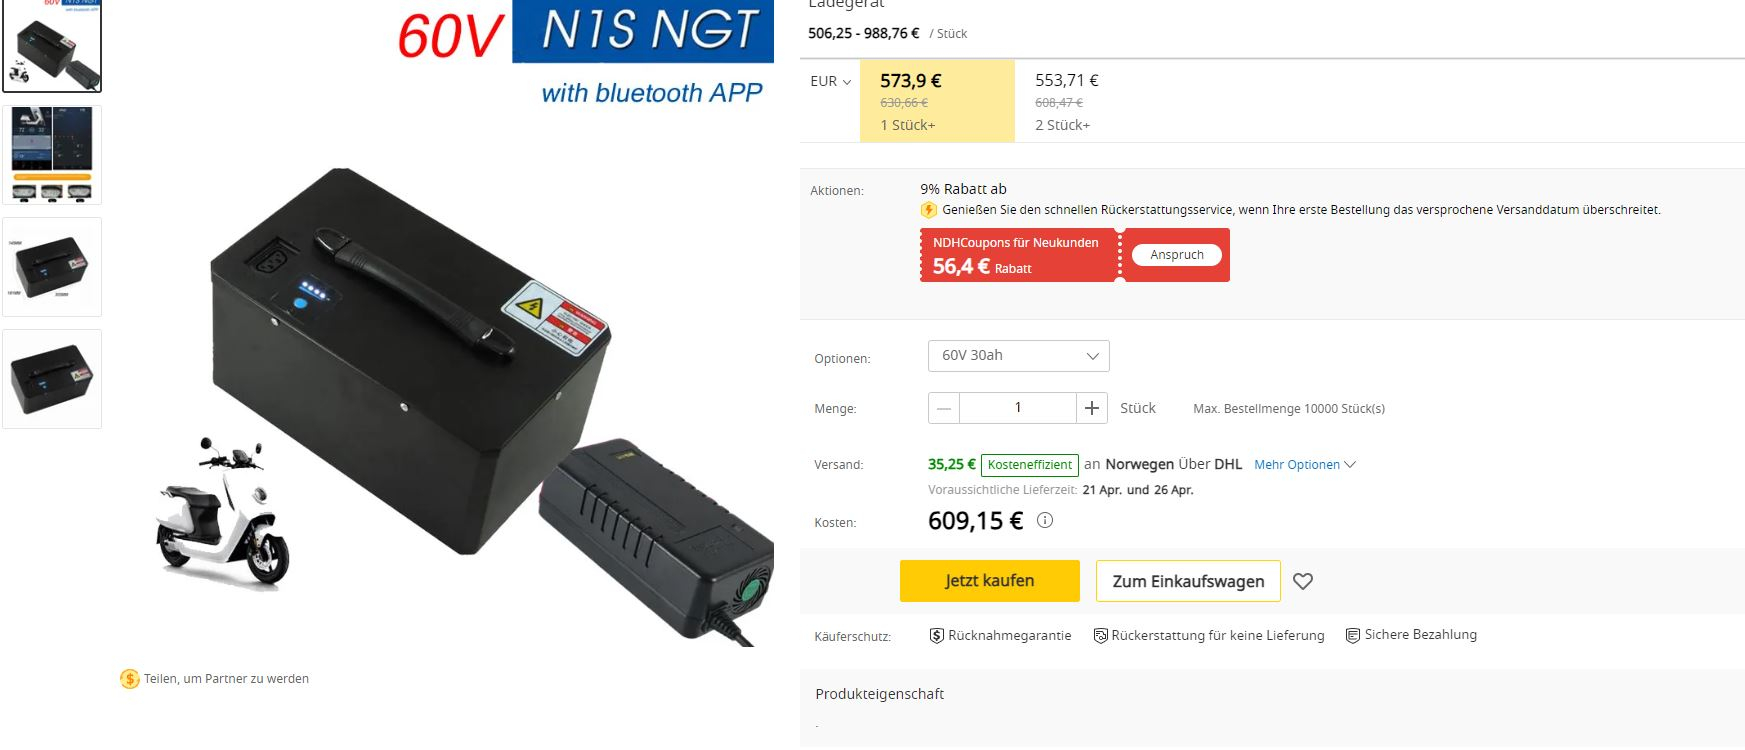
Task: Decrease quantity with the minus button
Action: [x=944, y=408]
